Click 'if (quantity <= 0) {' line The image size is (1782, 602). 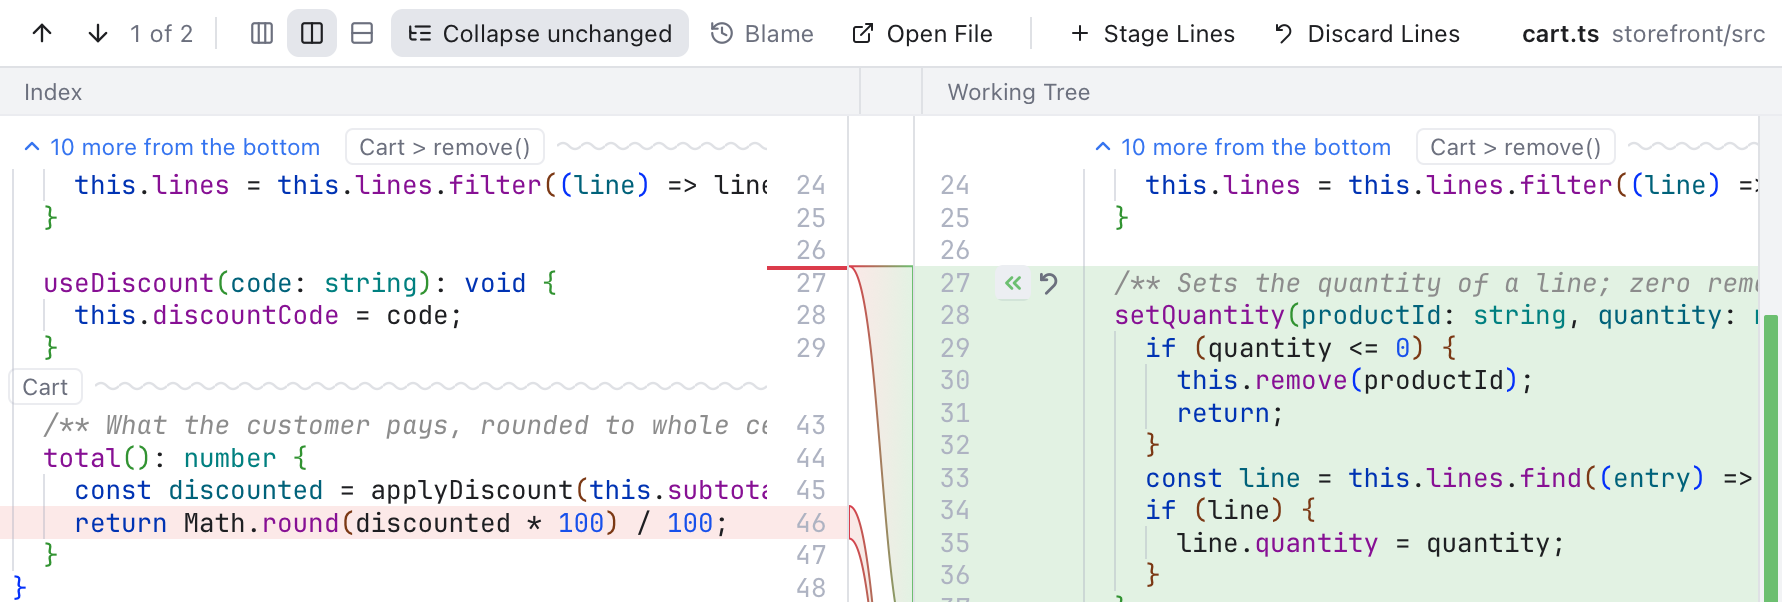coord(1301,348)
